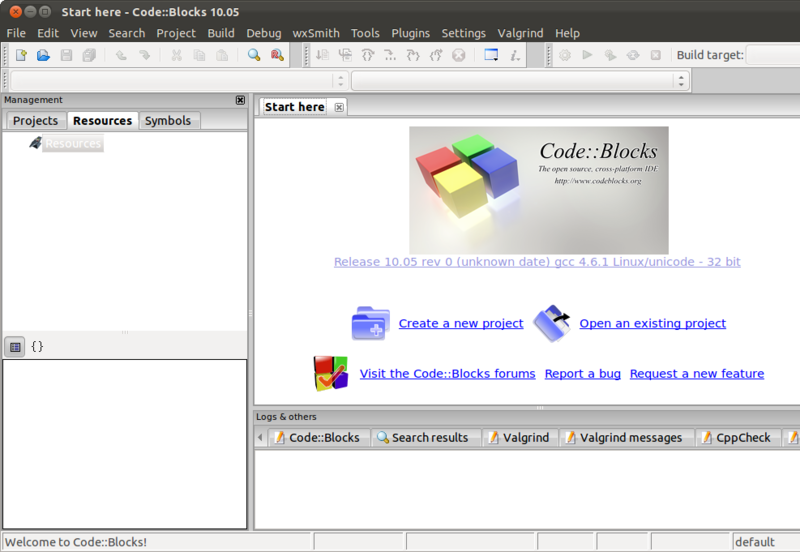This screenshot has height=552, width=800.
Task: Click the 'default' status bar field
Action: tap(765, 542)
